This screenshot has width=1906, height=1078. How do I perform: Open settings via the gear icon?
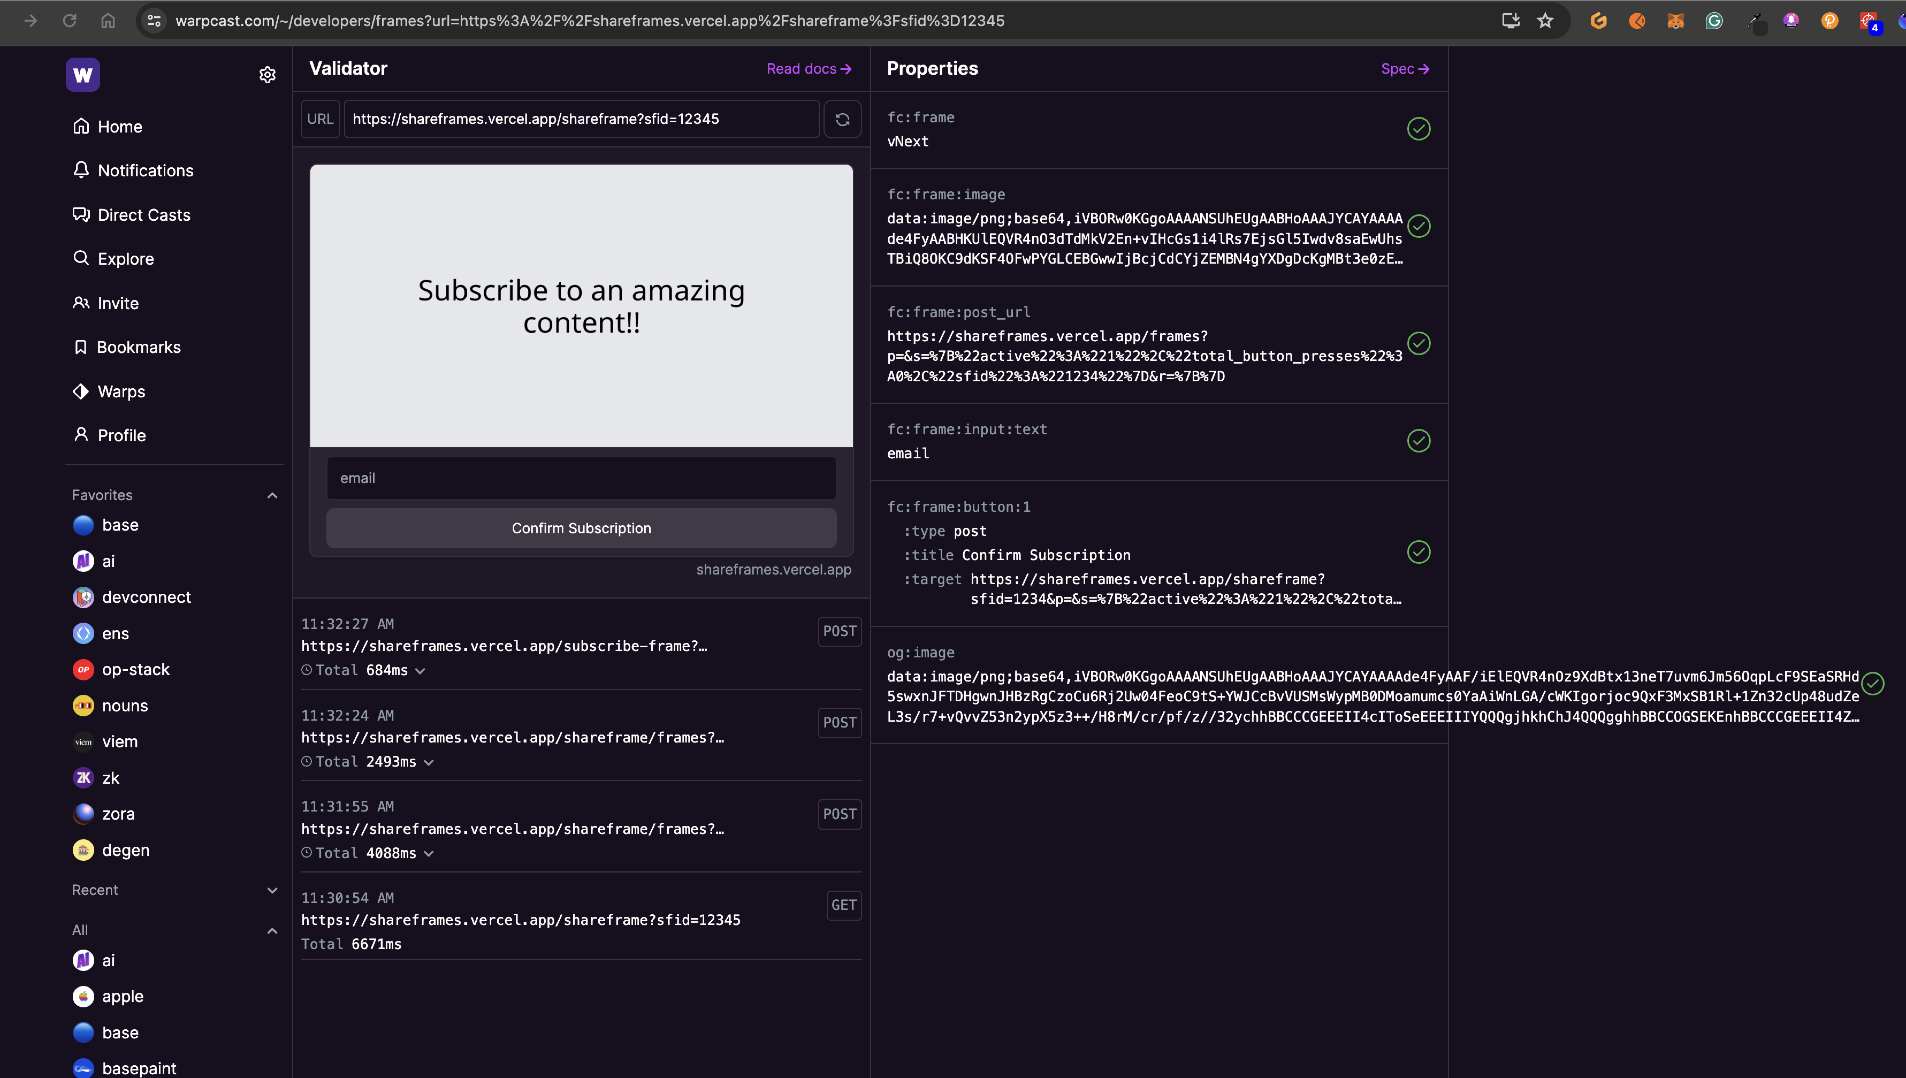tap(267, 74)
